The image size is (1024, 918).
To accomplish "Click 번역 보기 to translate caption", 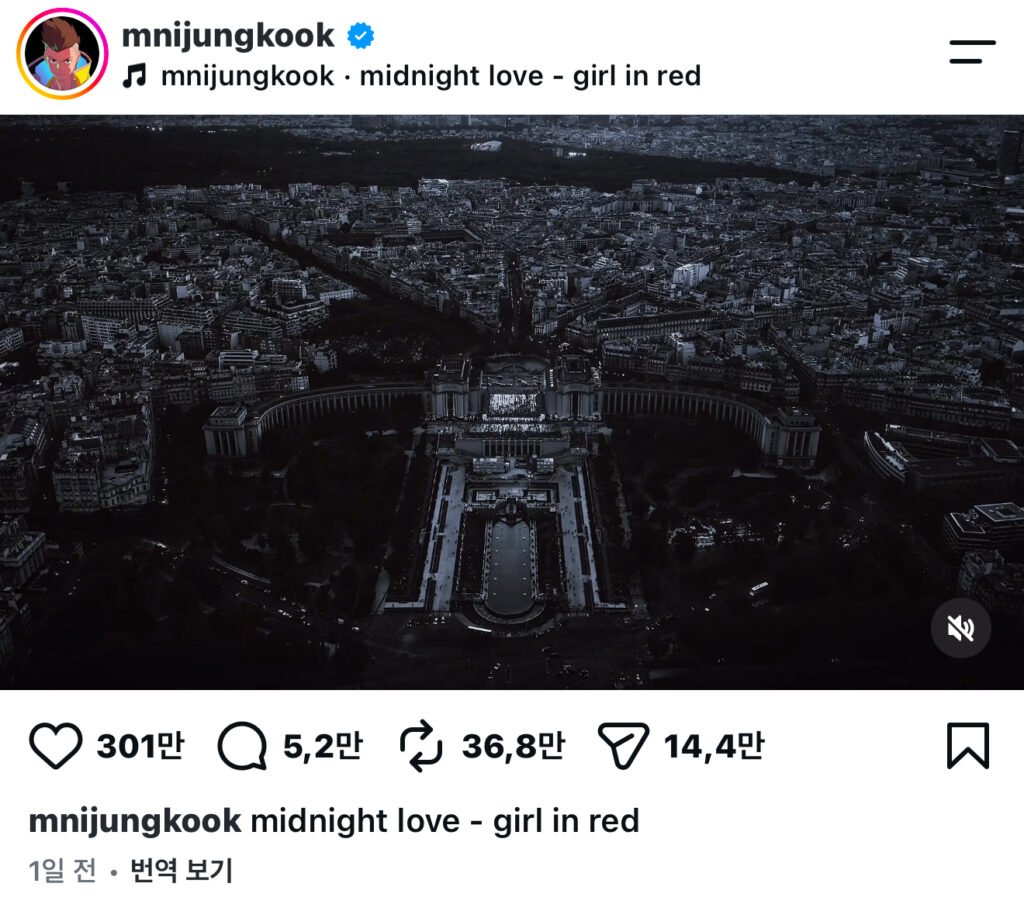I will (x=182, y=870).
